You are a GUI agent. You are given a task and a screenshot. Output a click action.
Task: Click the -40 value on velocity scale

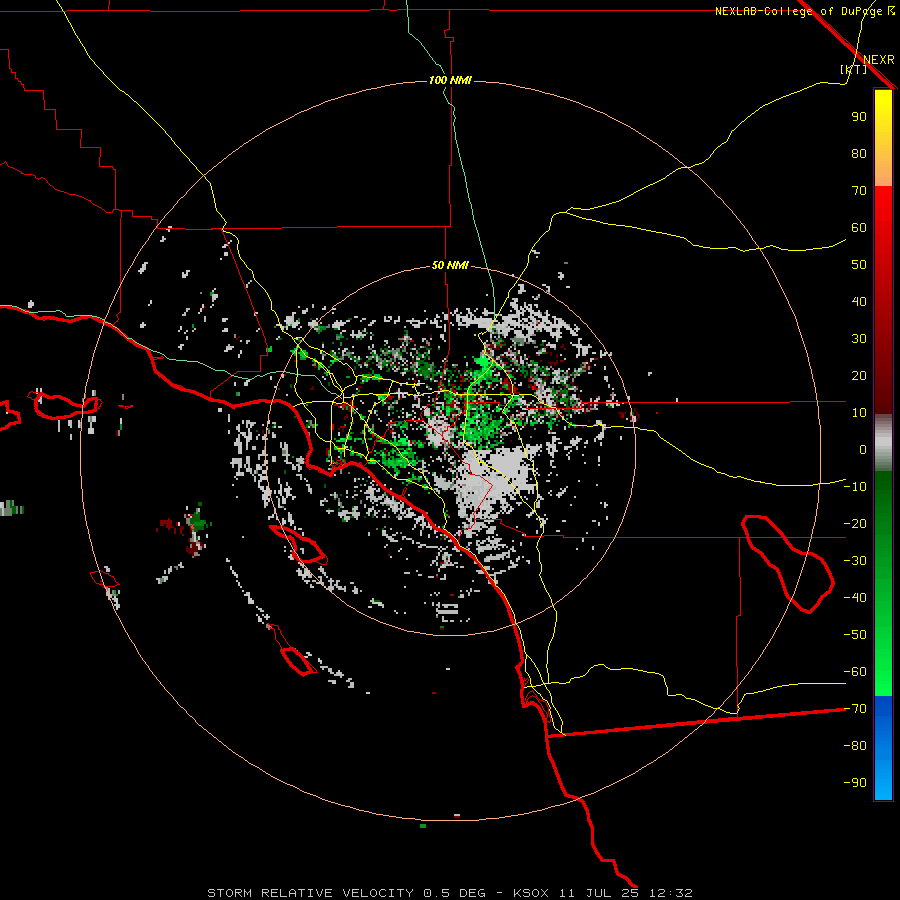pos(855,598)
